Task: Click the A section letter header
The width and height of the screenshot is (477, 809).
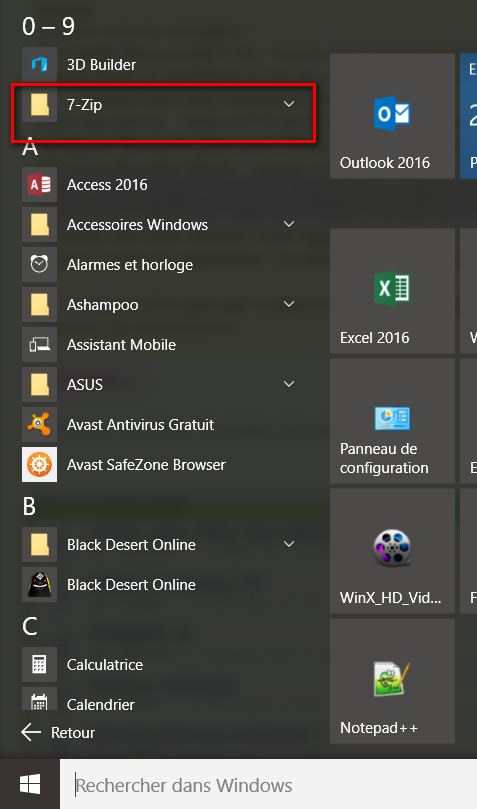Action: click(30, 147)
